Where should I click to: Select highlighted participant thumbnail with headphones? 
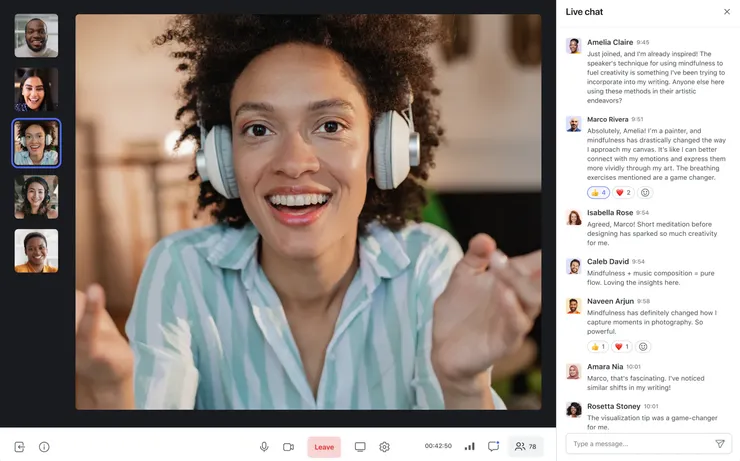point(36,143)
